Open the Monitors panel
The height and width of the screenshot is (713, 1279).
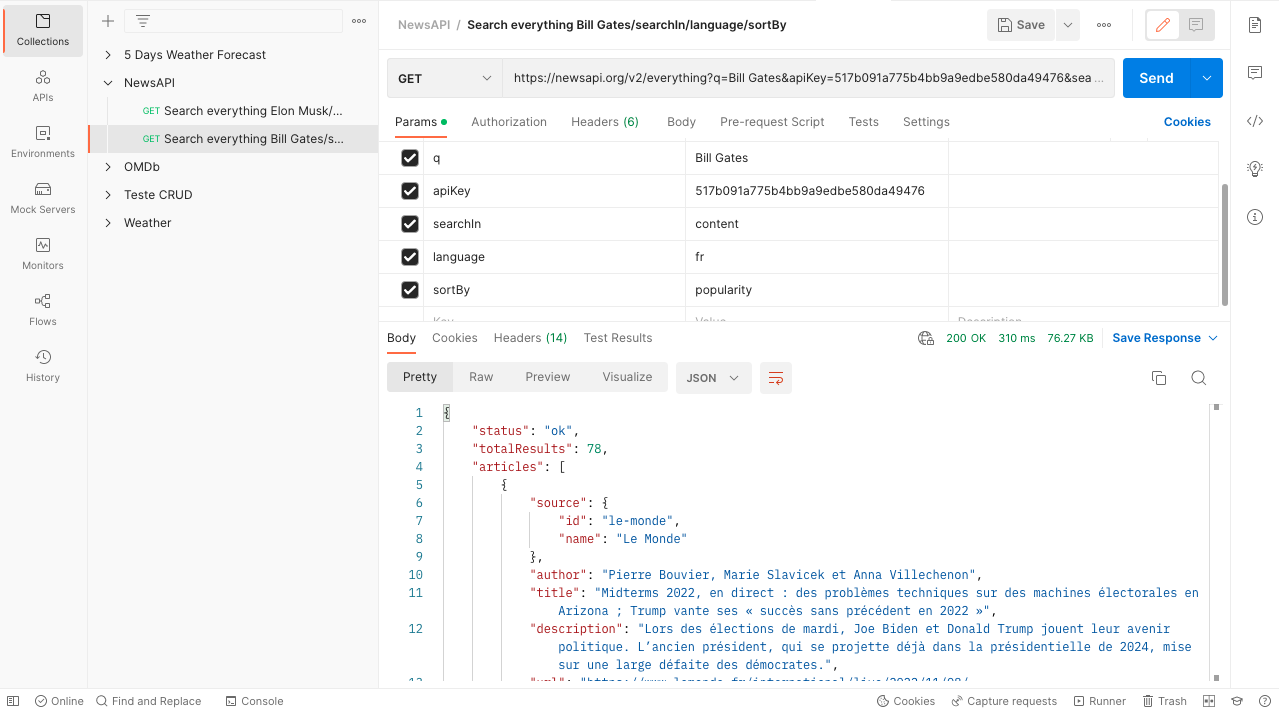point(42,255)
